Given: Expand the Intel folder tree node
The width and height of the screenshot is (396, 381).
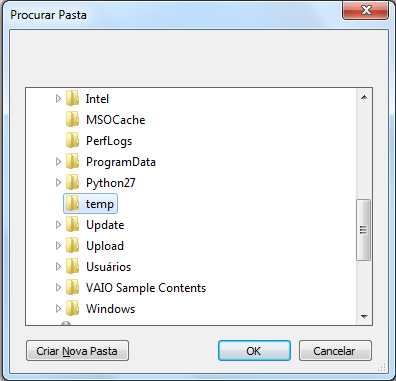Looking at the screenshot, I should [x=58, y=98].
